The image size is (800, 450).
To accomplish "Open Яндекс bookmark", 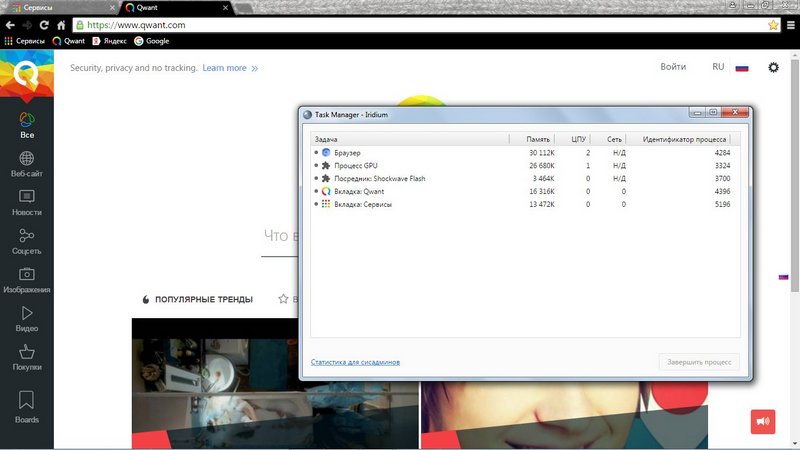I will [x=109, y=41].
